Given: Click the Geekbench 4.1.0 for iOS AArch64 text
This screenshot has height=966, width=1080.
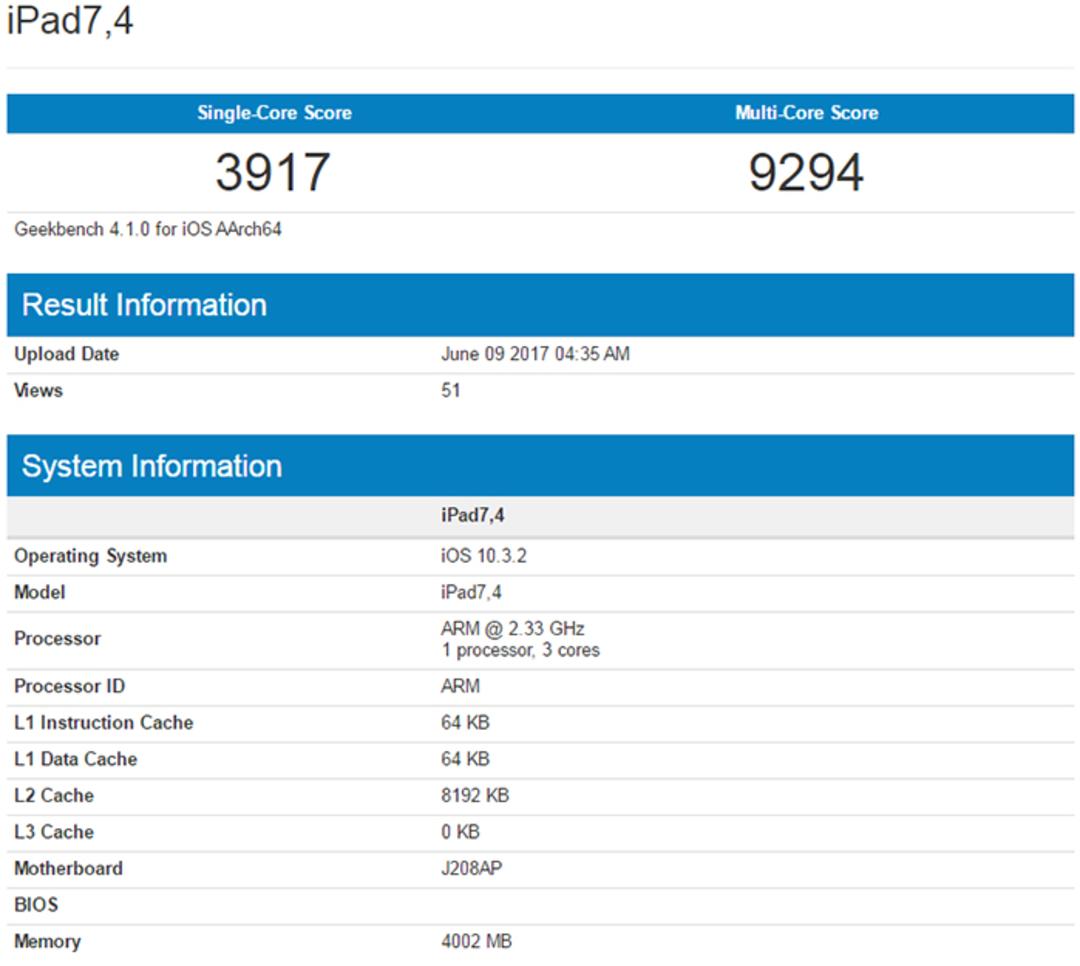Looking at the screenshot, I should [x=148, y=229].
